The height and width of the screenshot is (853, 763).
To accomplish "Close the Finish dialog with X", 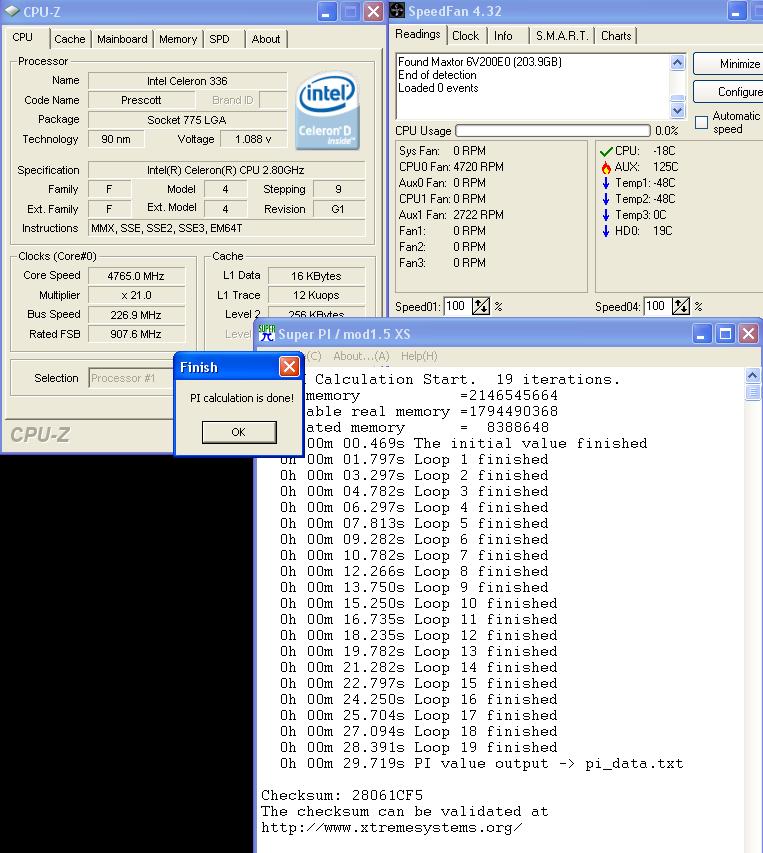I will [289, 367].
